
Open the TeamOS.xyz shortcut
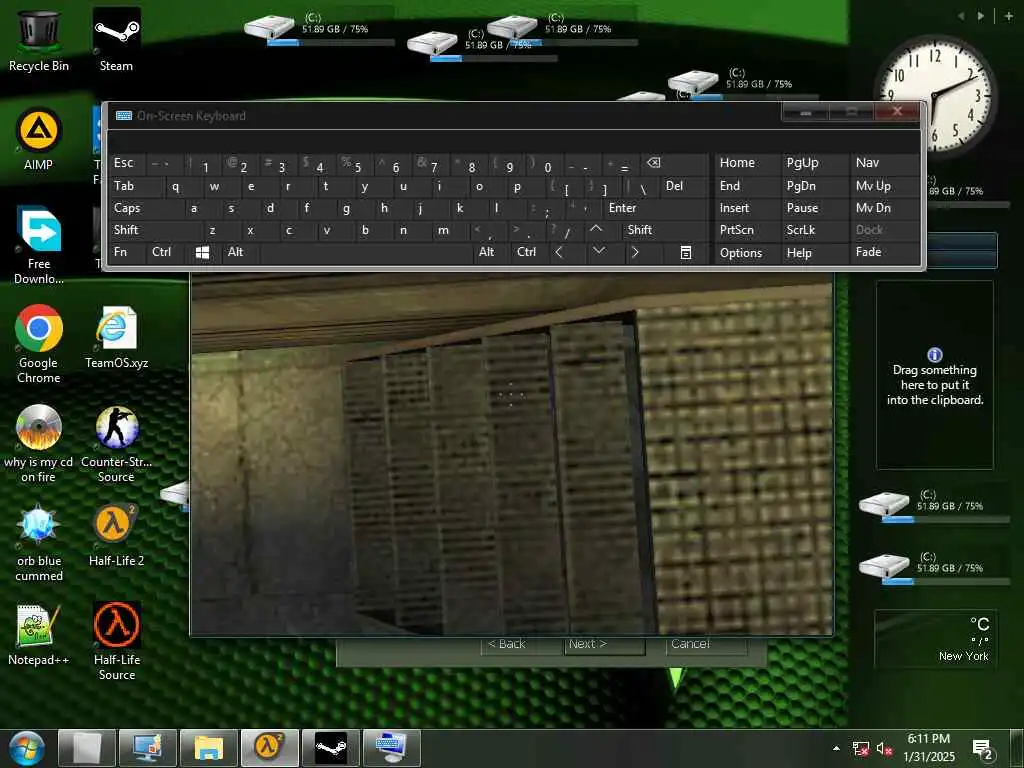(116, 338)
